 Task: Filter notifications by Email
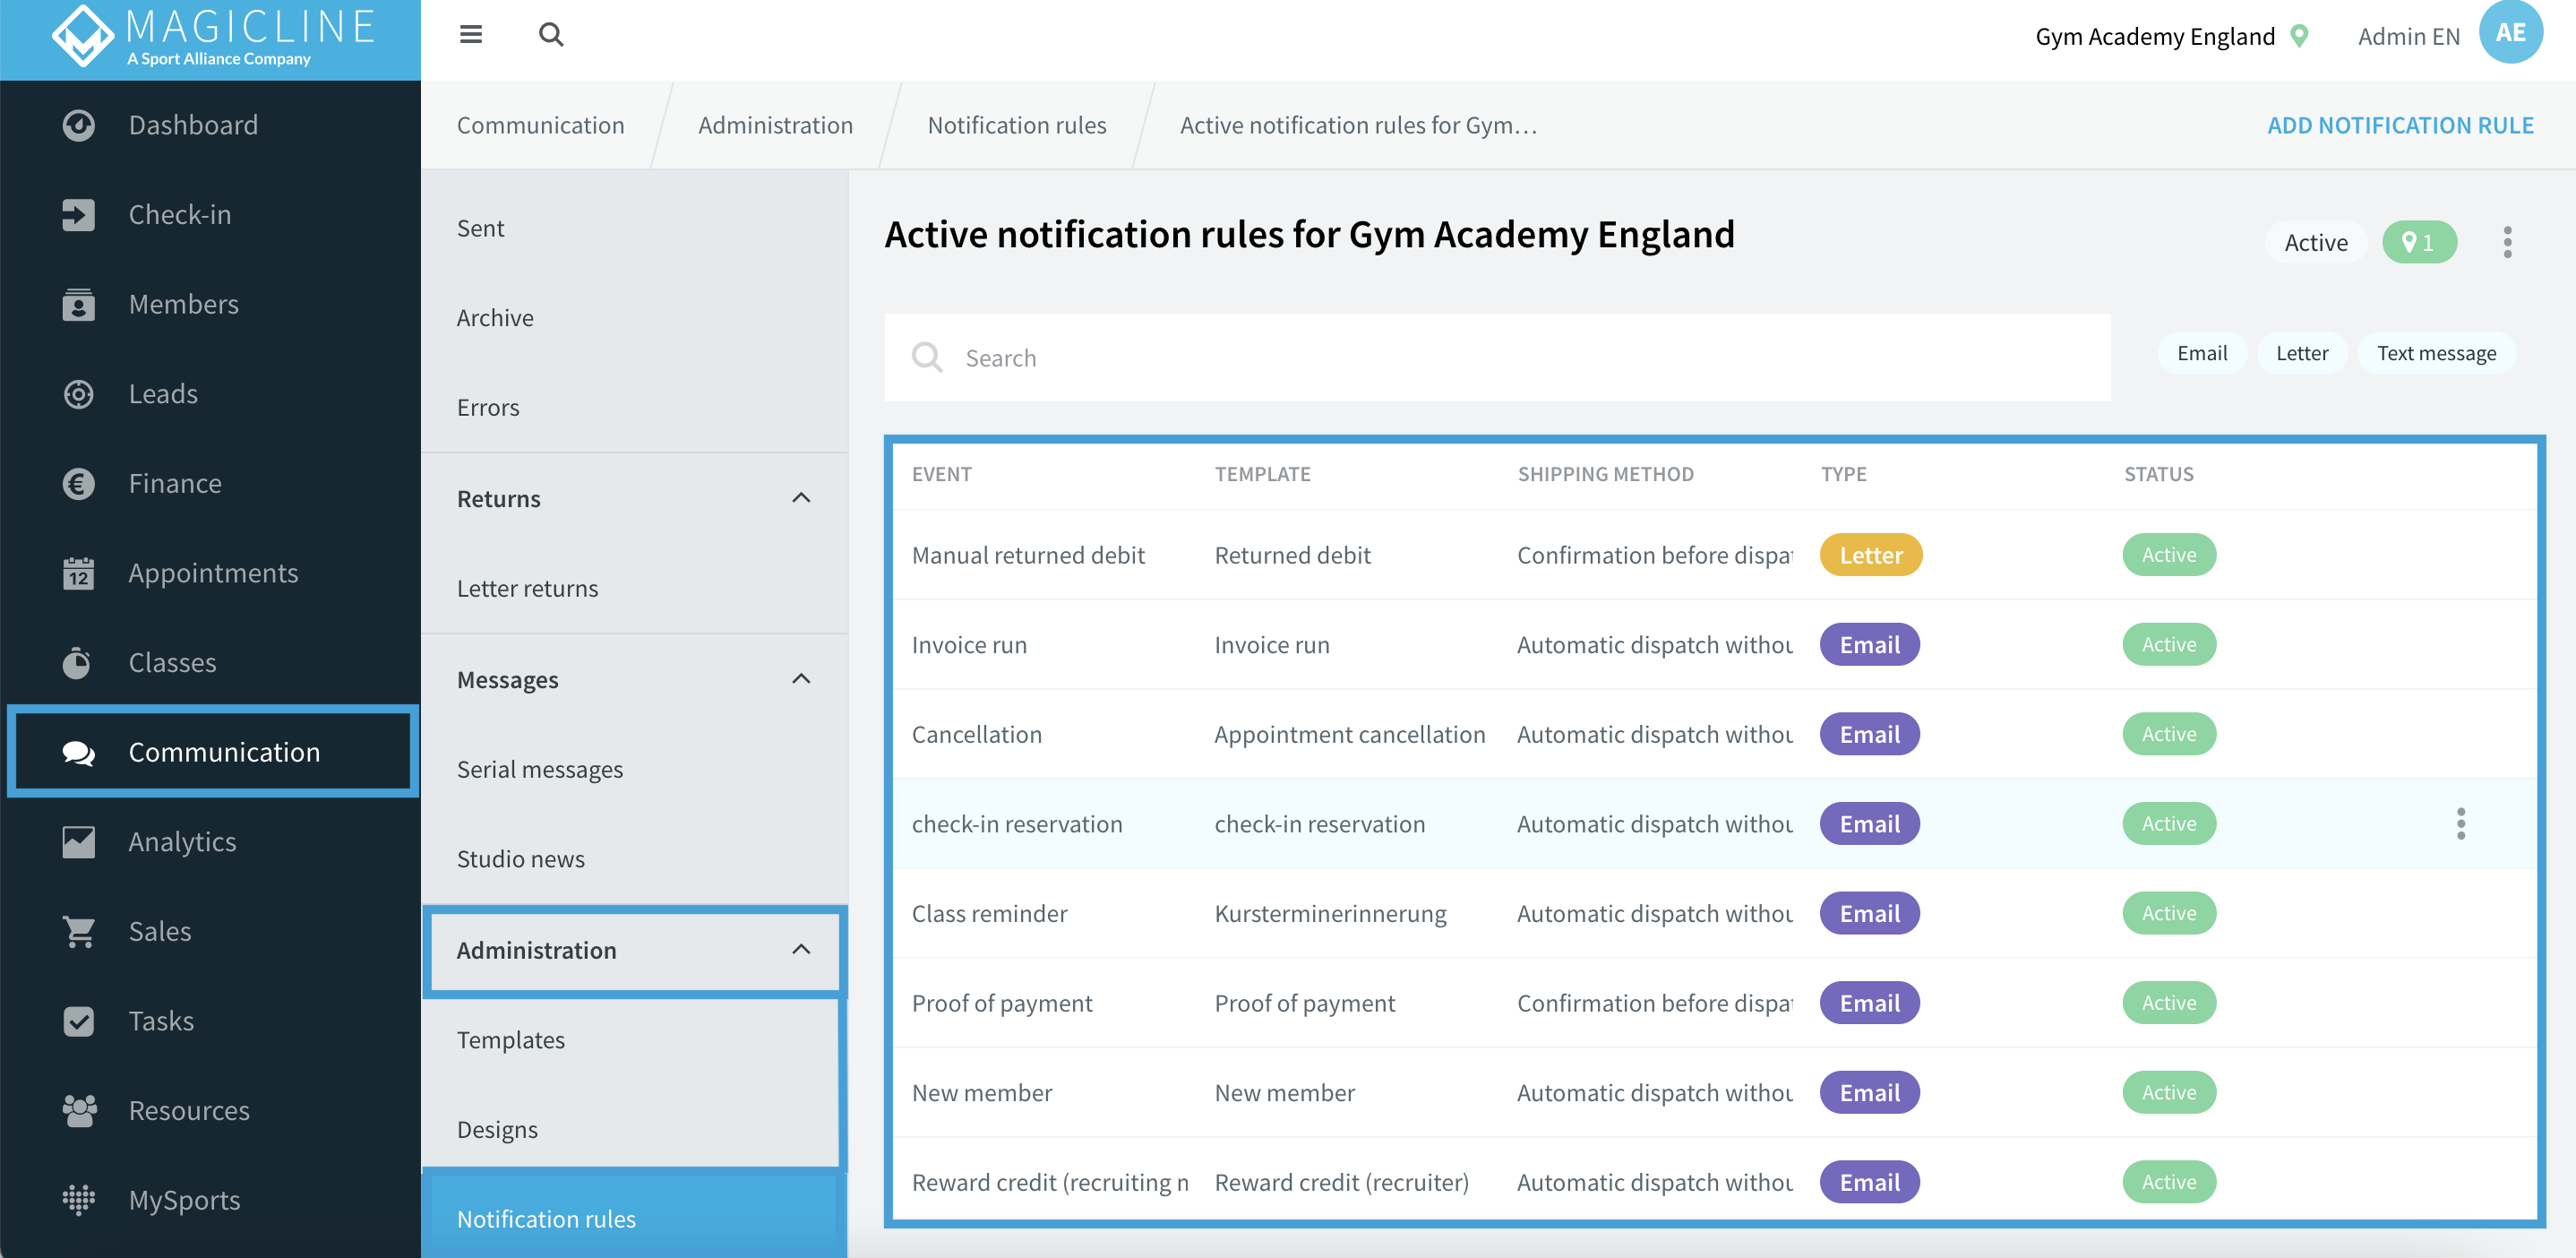(x=2202, y=352)
